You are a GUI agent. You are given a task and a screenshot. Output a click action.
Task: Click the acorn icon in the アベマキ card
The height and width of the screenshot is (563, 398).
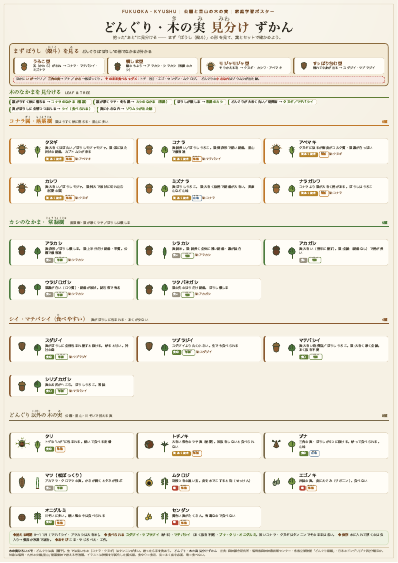276,150
